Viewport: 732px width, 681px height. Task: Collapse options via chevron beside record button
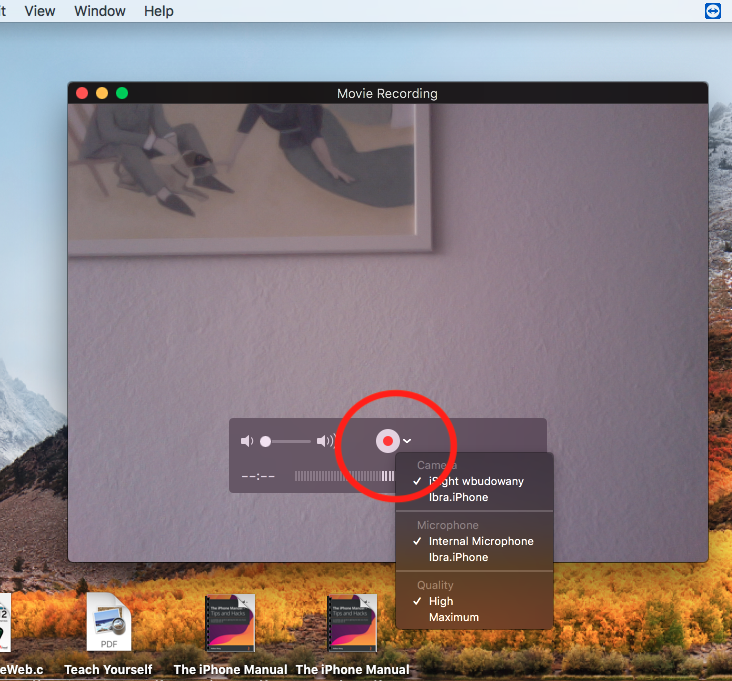click(x=408, y=441)
